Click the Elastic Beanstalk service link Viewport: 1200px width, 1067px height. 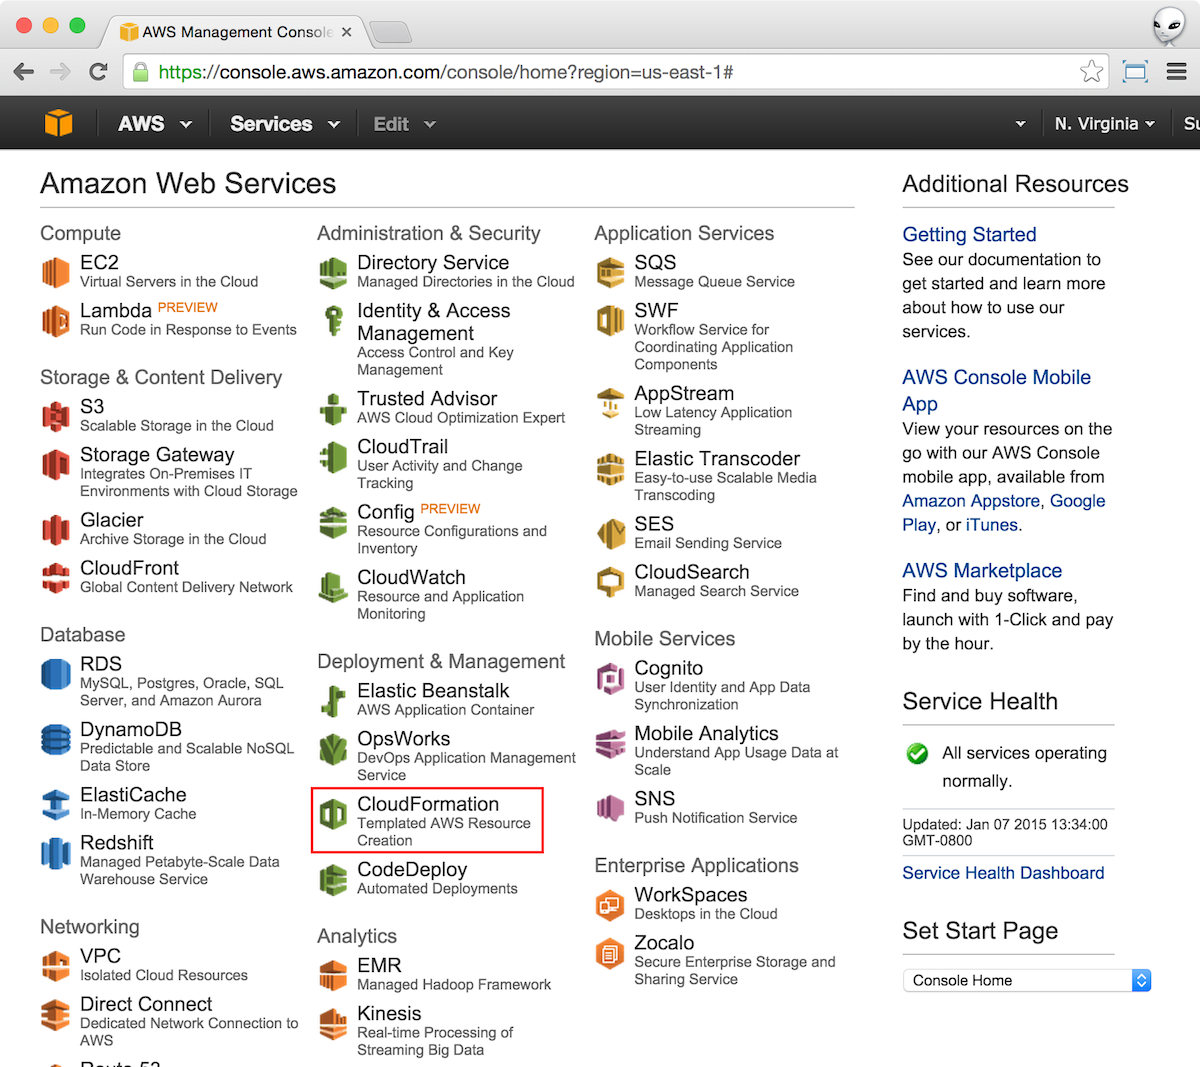point(433,691)
